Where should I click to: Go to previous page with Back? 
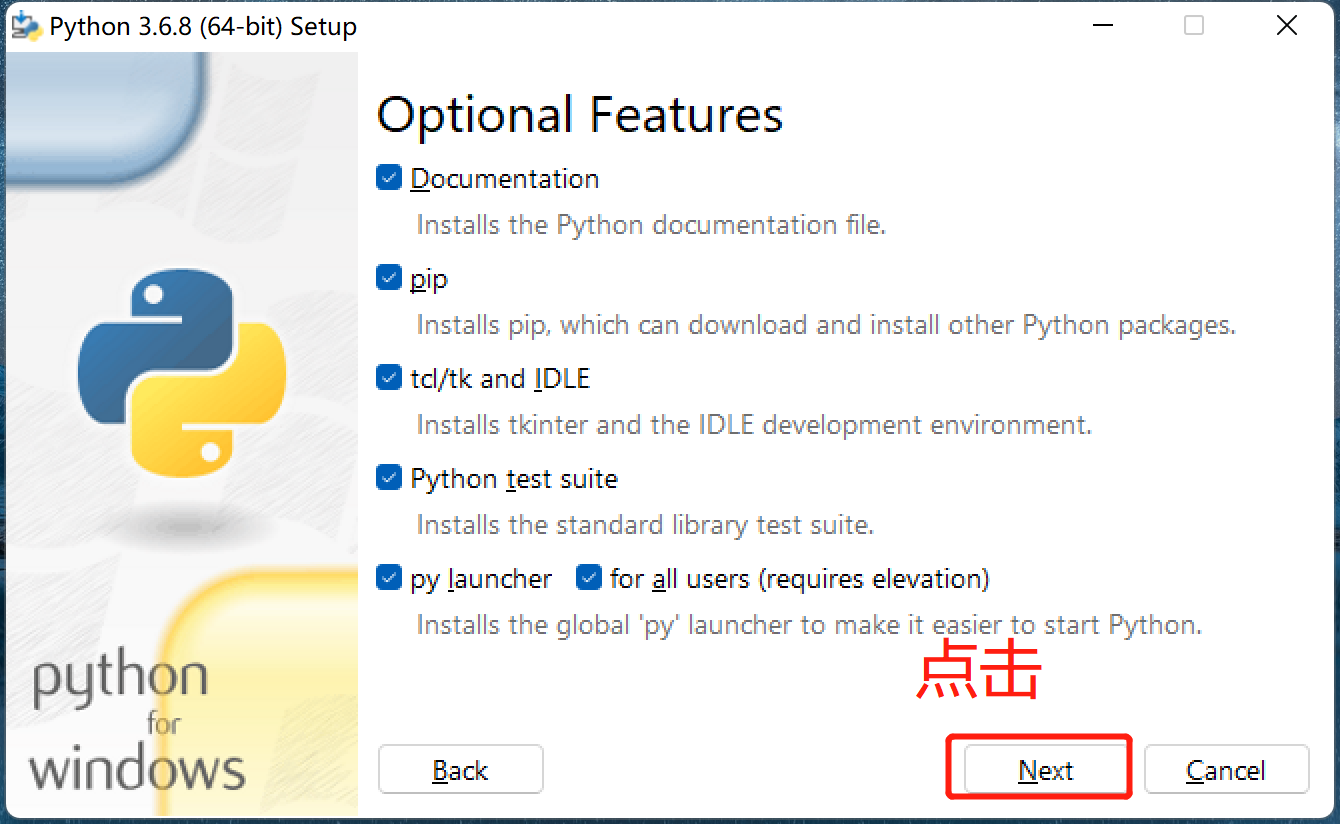(460, 770)
